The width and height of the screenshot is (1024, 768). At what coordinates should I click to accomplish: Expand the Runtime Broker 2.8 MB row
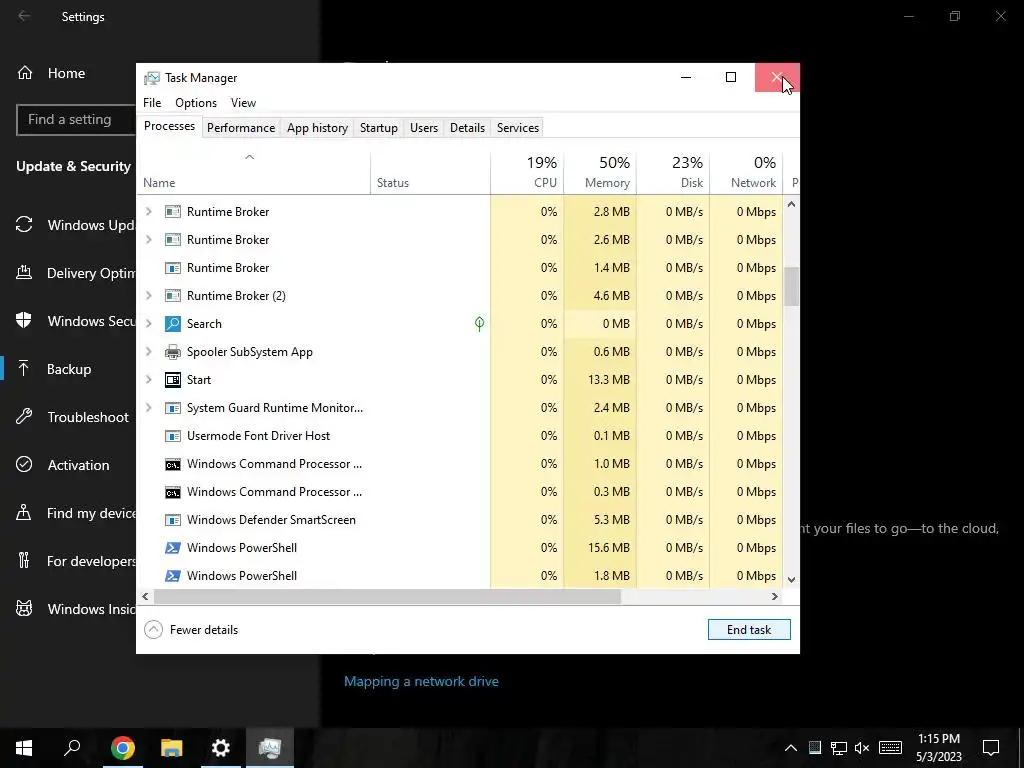(x=149, y=212)
